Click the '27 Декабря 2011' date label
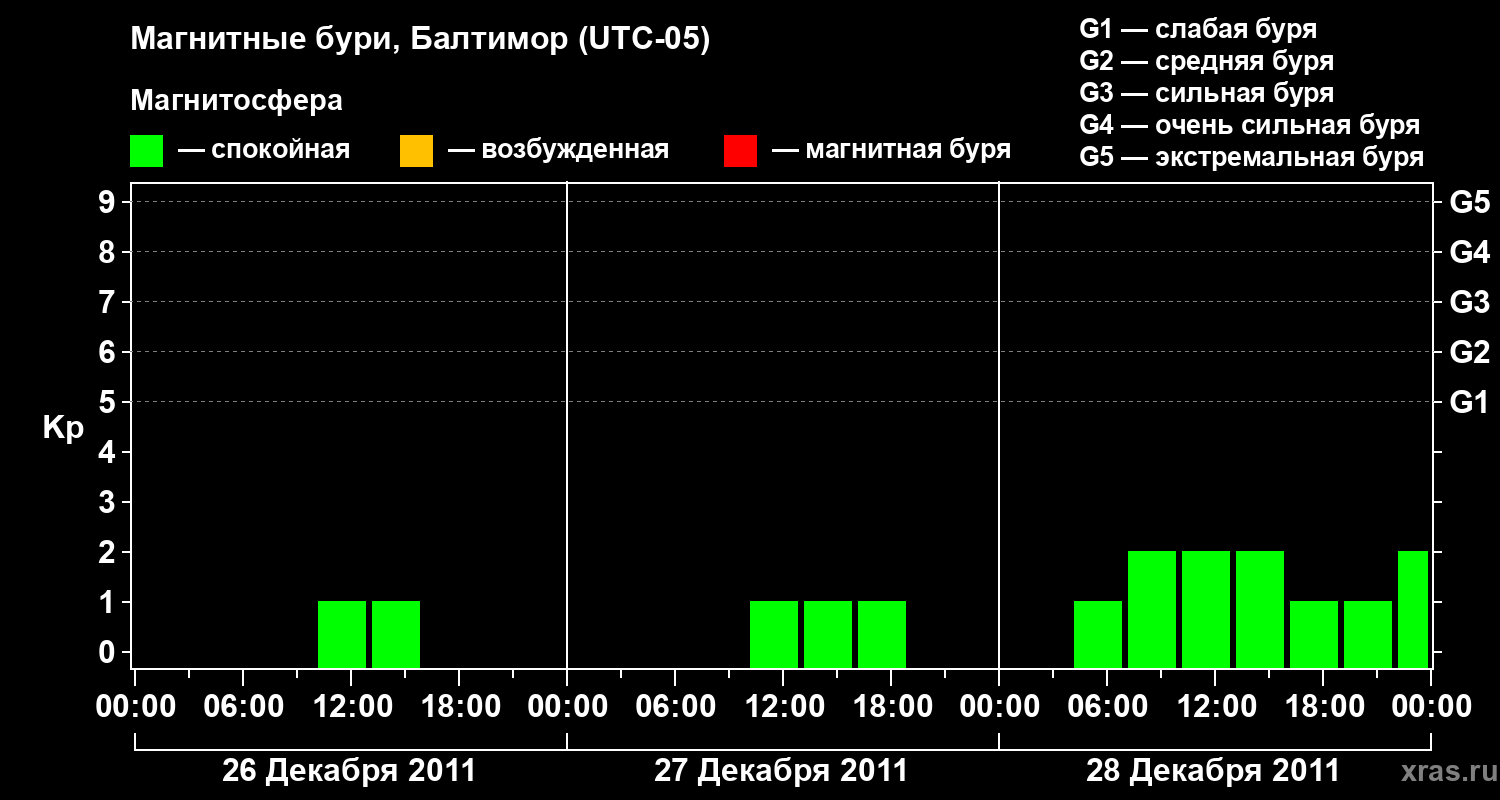Viewport: 1500px width, 800px height. (781, 771)
